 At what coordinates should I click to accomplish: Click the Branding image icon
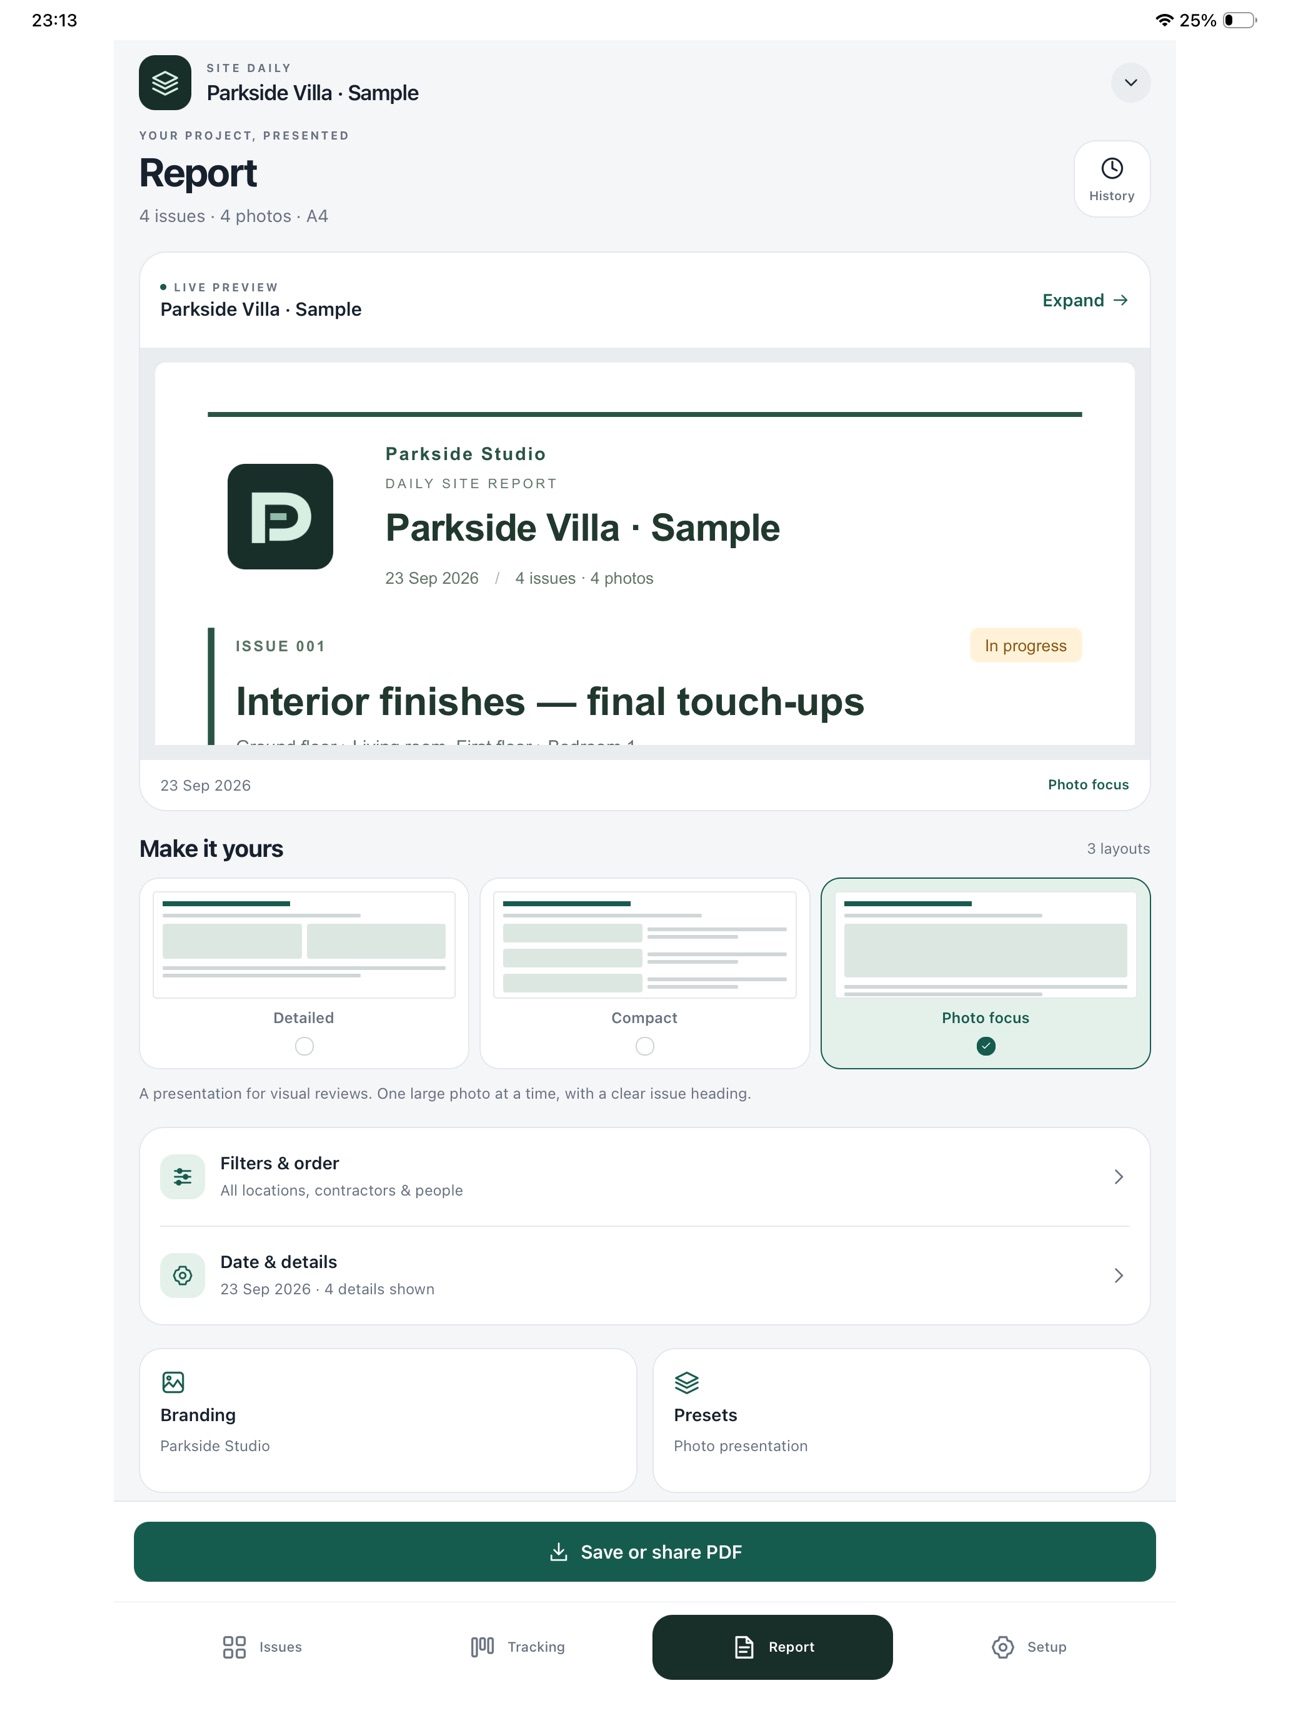tap(173, 1382)
